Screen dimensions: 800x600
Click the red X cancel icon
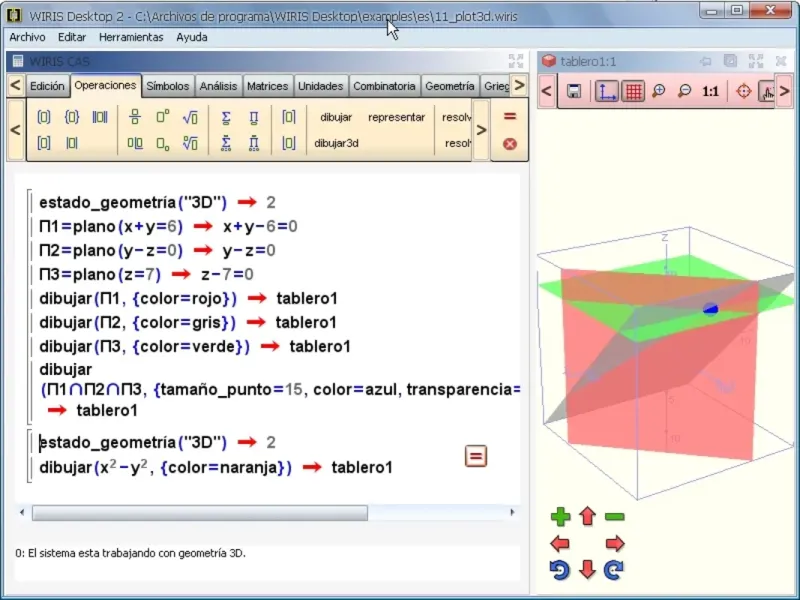(x=510, y=144)
